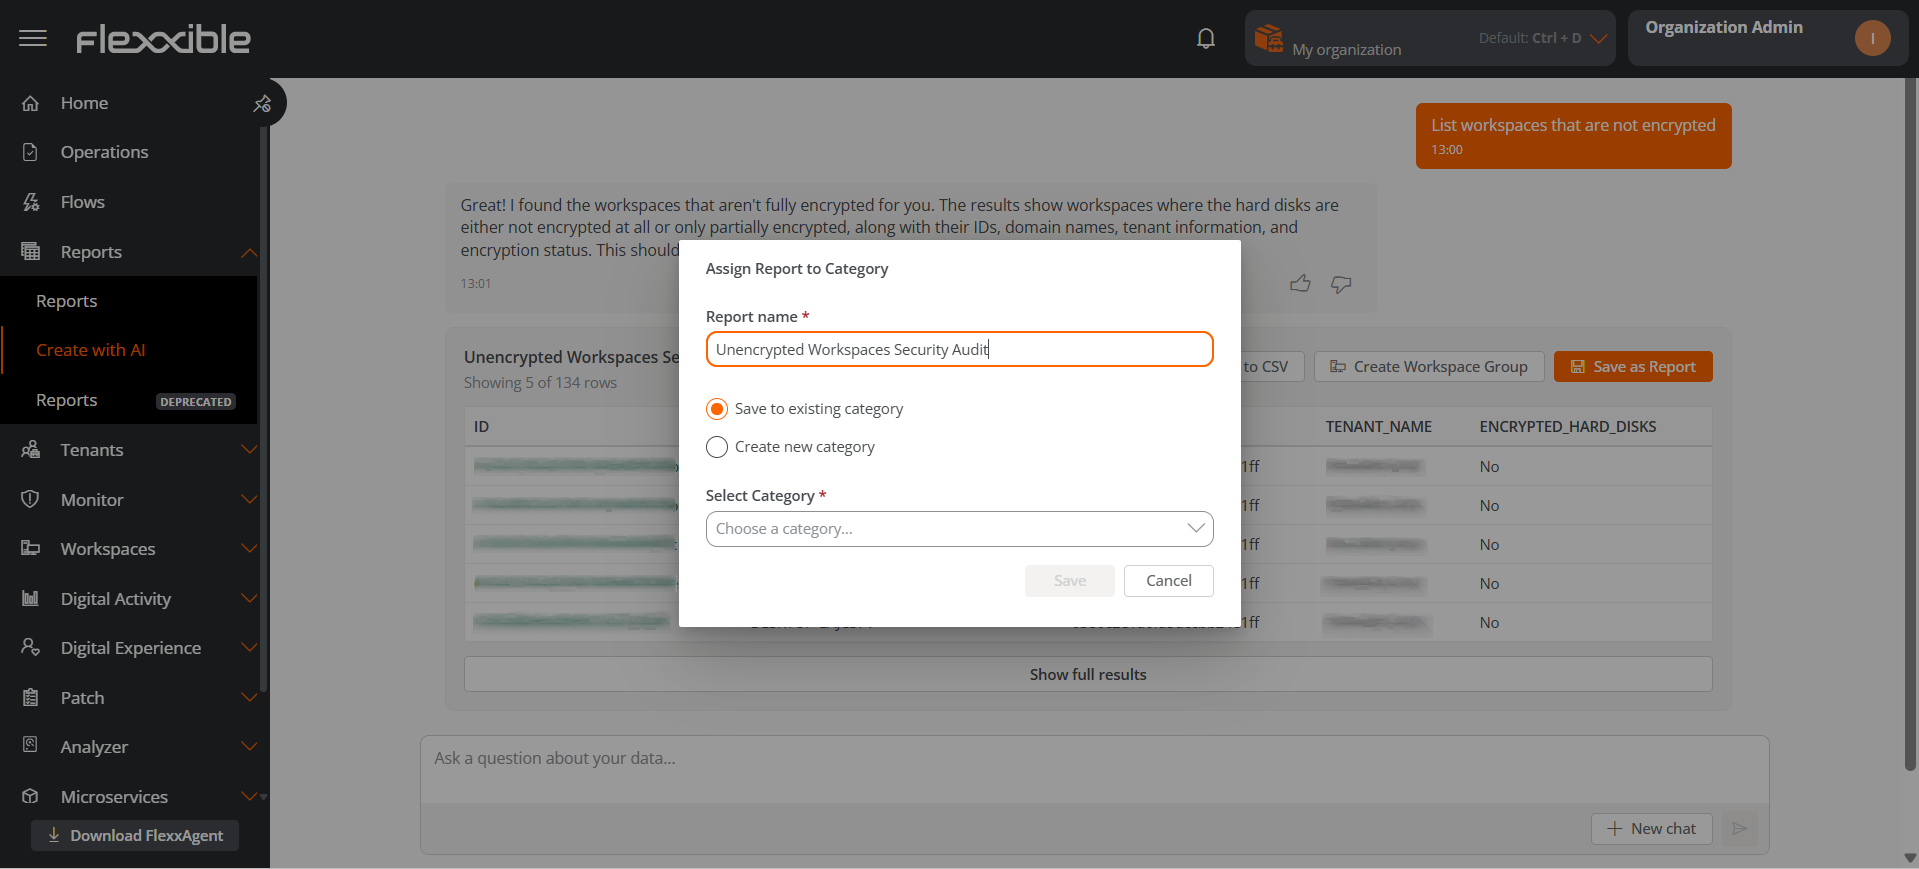Select Create new category option
The height and width of the screenshot is (869, 1919).
717,447
